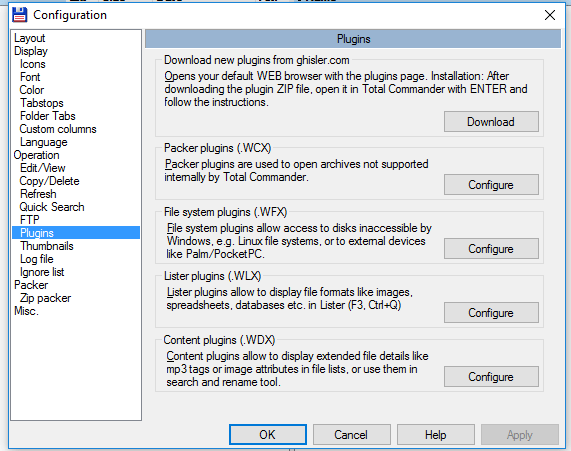
Task: Select the highlighted Plugins tree entry
Action: coord(76,233)
